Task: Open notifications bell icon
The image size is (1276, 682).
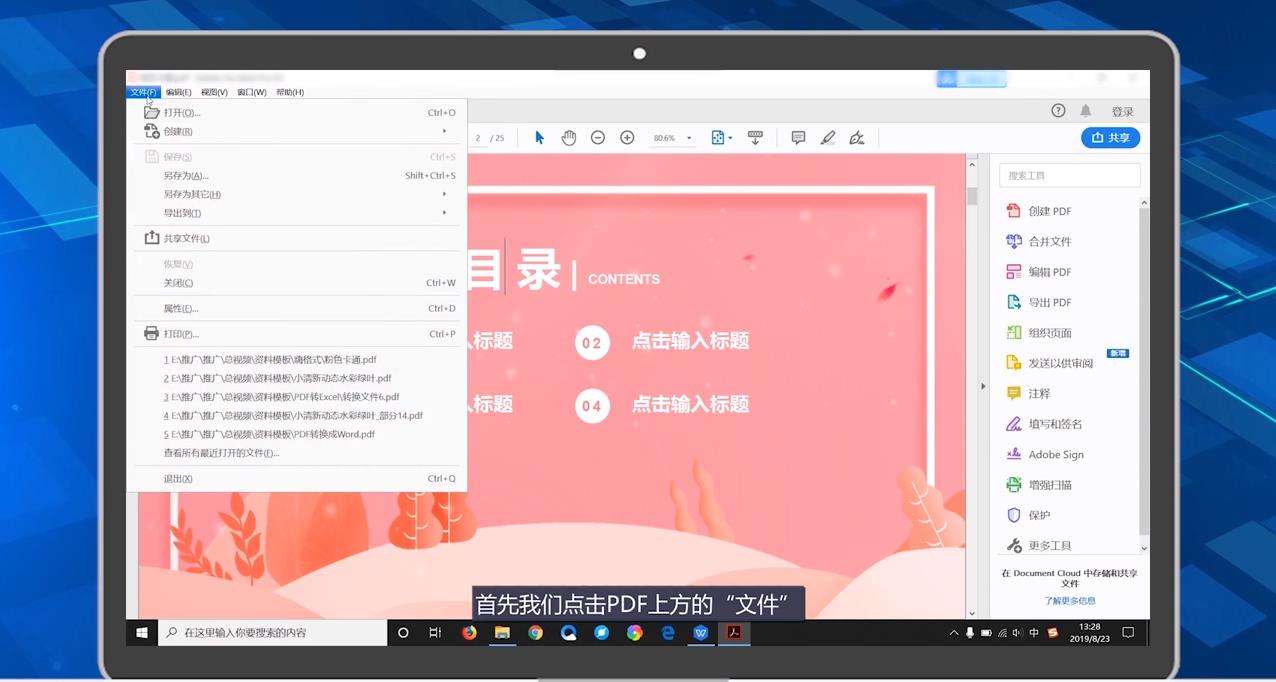Action: click(1086, 111)
